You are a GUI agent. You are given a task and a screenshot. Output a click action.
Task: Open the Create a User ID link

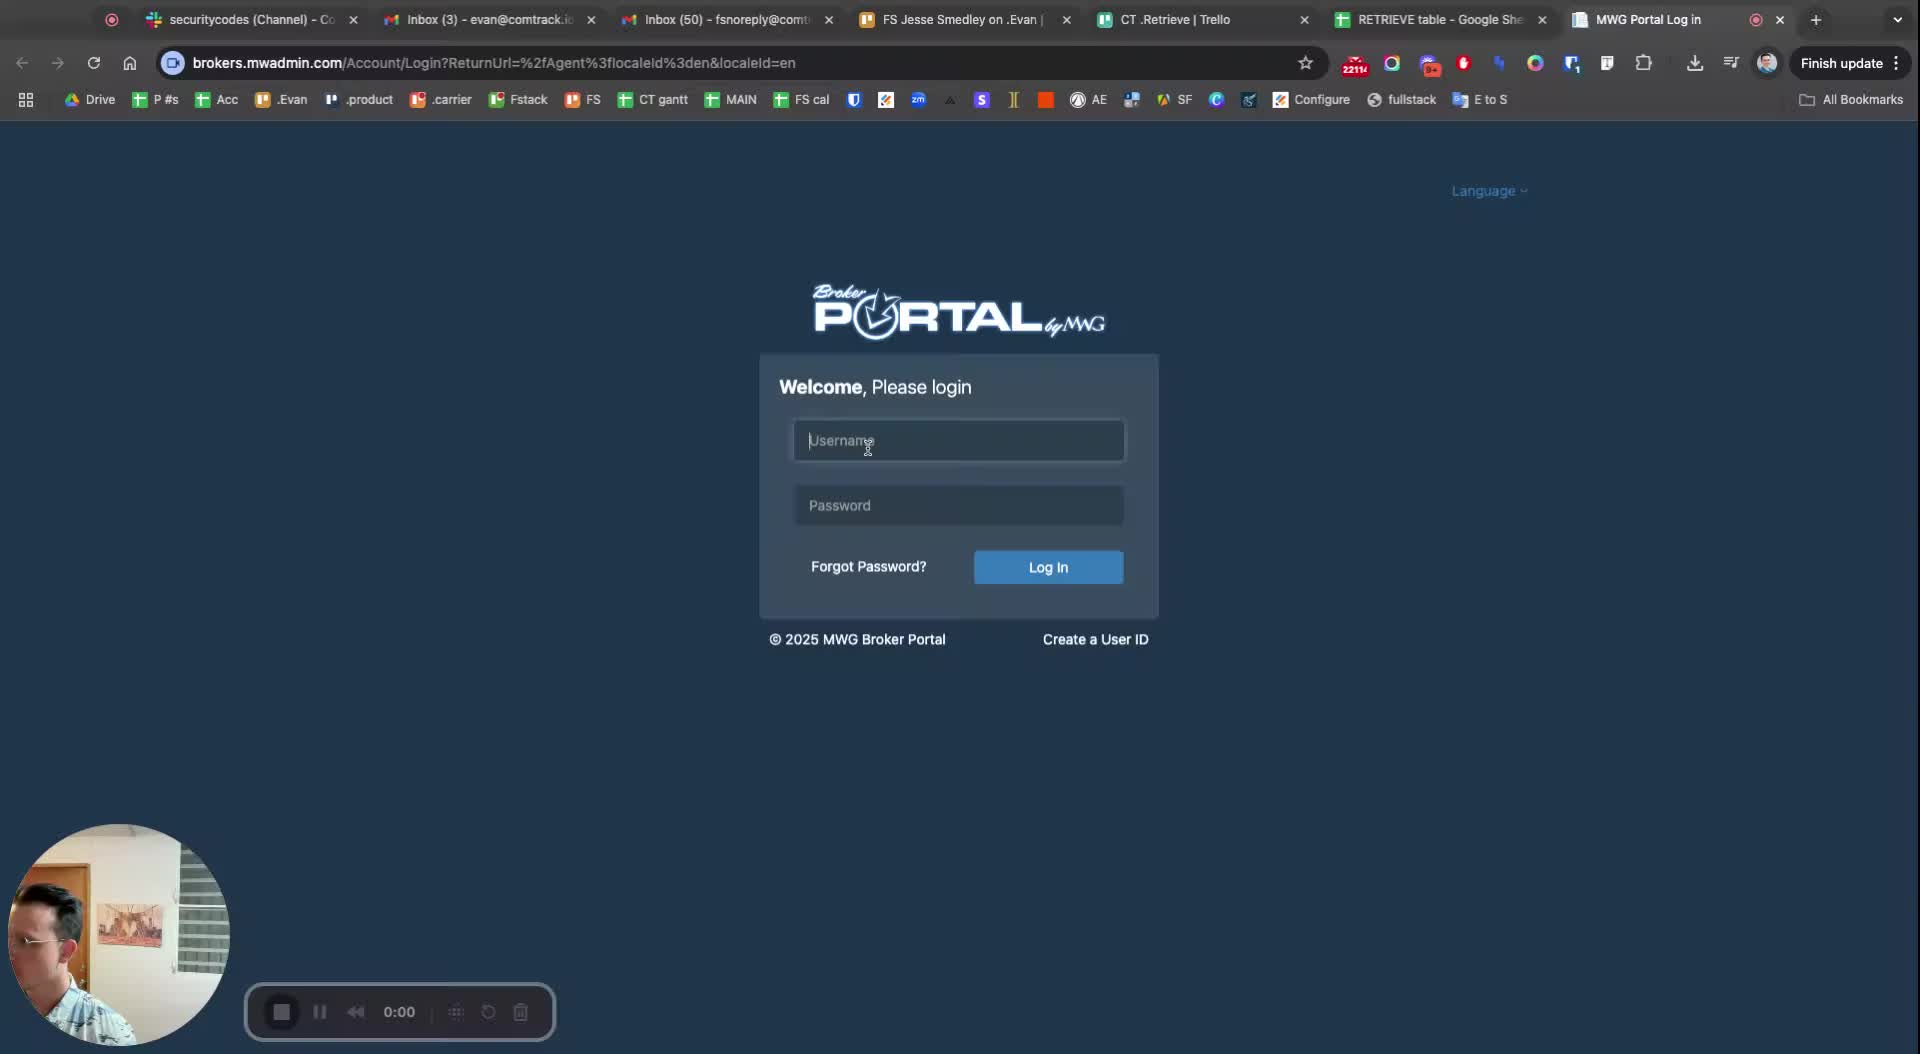tap(1095, 640)
